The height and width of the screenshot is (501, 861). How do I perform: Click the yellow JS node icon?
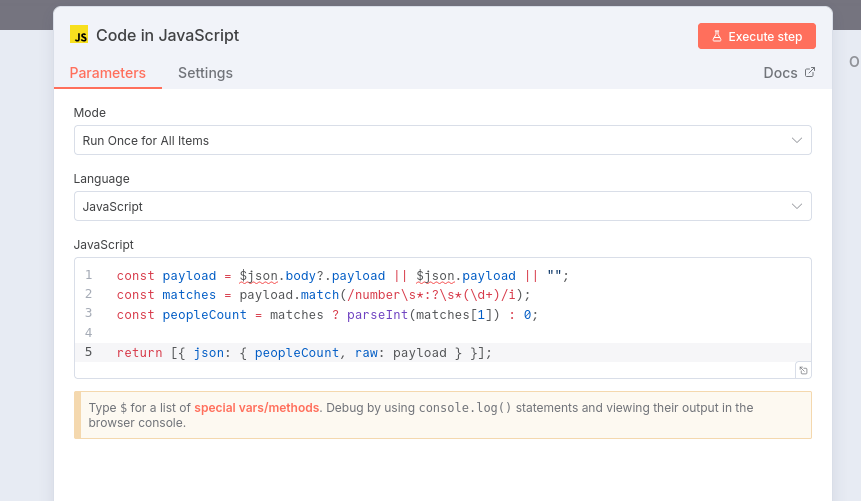point(79,35)
